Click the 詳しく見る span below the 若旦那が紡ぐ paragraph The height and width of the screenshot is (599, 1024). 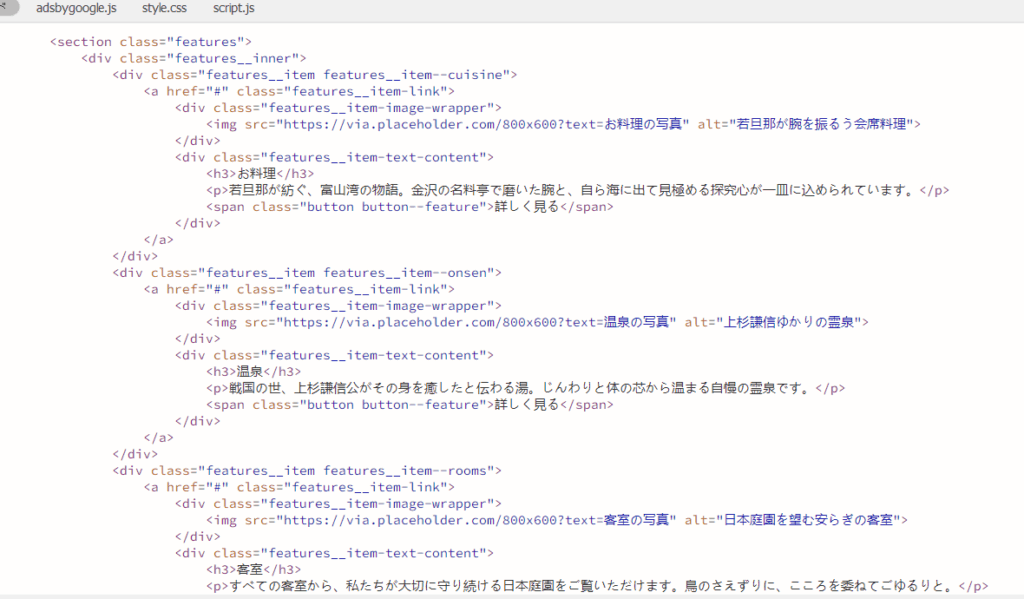coord(409,206)
